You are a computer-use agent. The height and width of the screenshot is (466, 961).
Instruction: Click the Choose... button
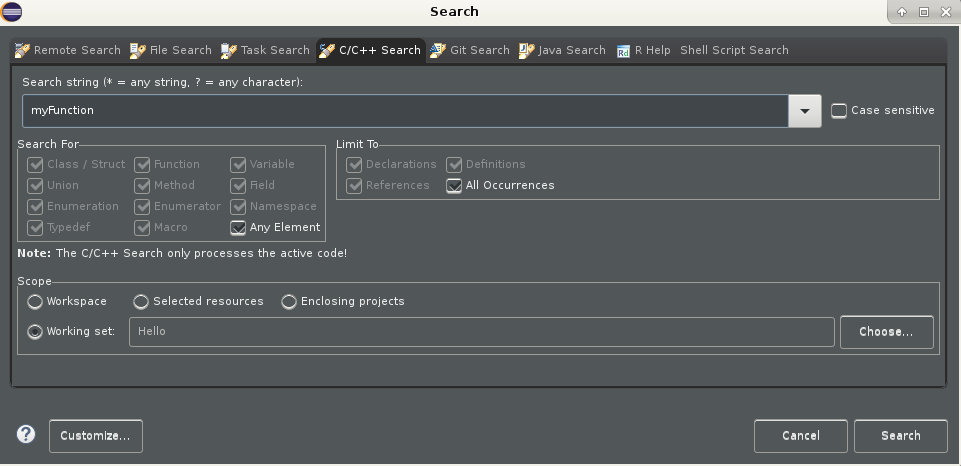tap(886, 332)
